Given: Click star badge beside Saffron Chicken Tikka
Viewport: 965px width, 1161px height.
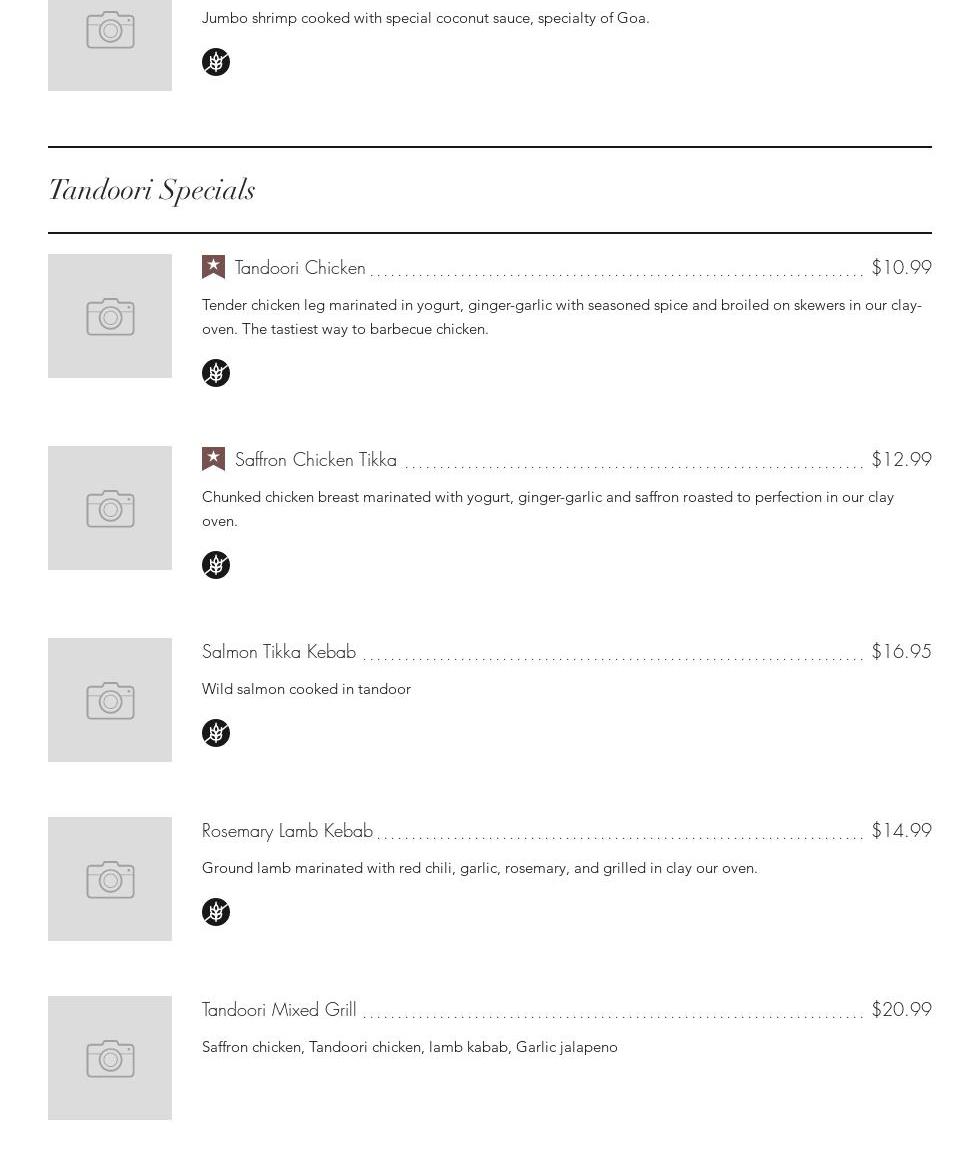Looking at the screenshot, I should click(213, 459).
